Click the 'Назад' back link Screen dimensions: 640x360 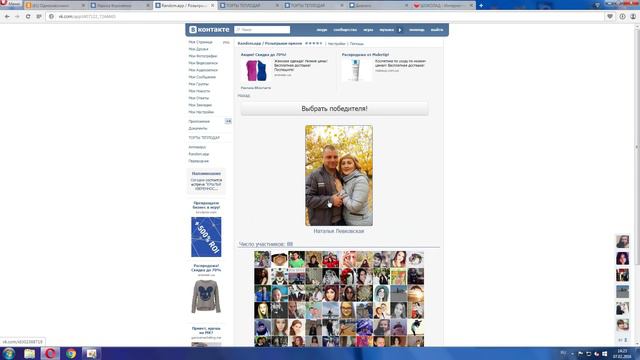[244, 96]
